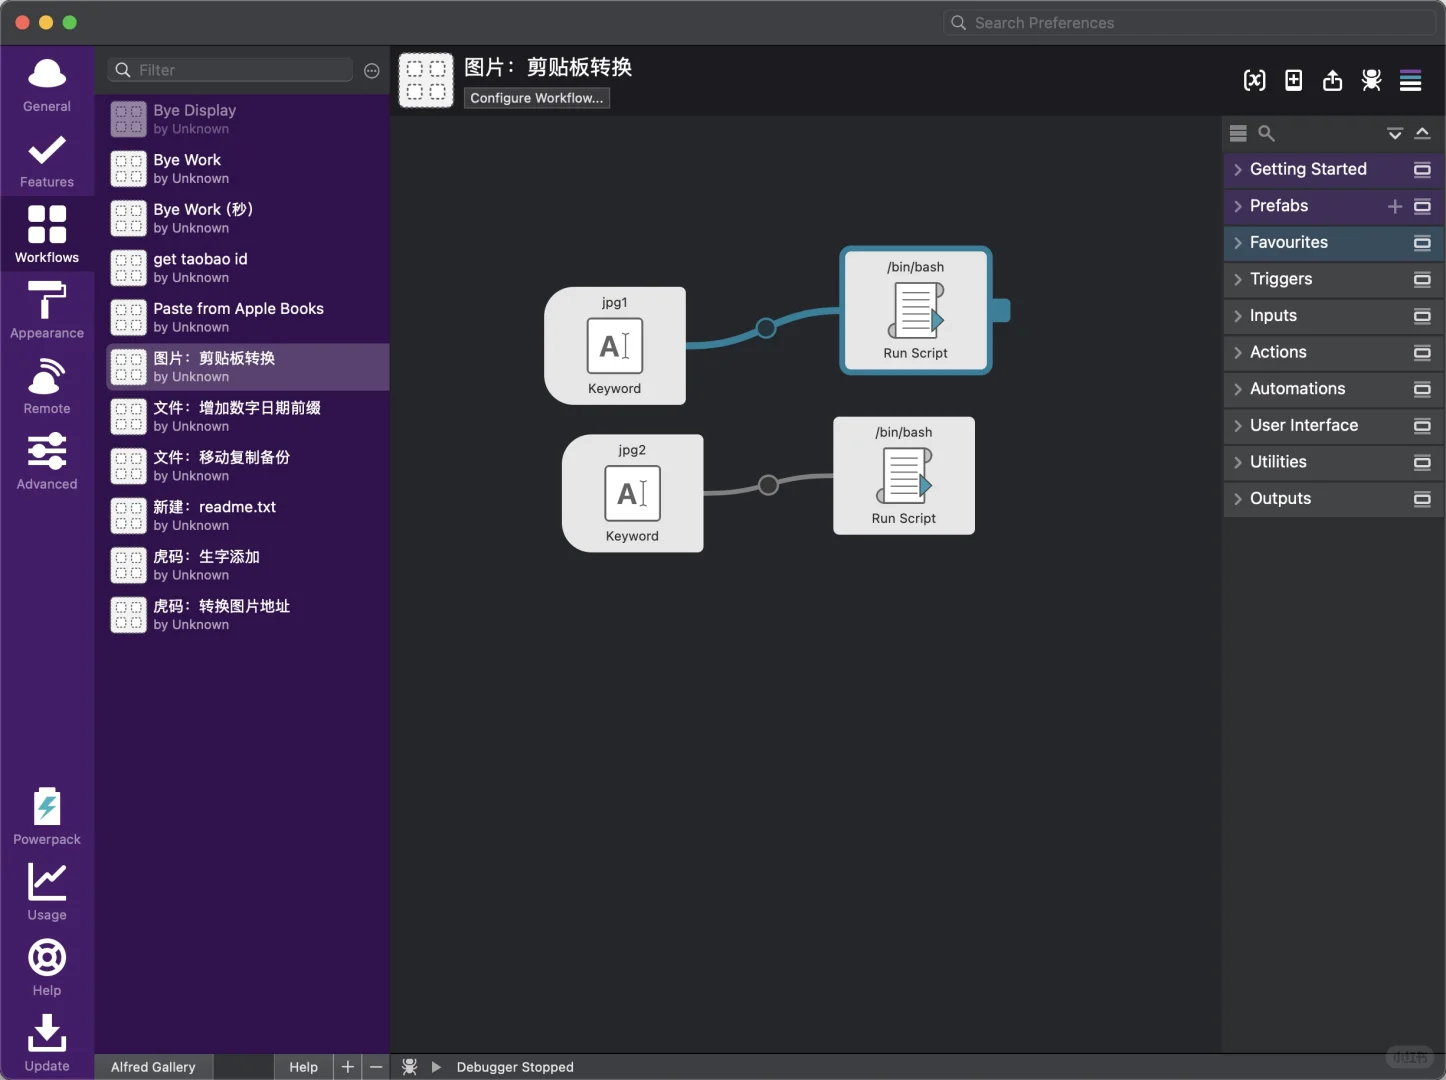
Task: Open the Usage statistics section
Action: (47, 891)
